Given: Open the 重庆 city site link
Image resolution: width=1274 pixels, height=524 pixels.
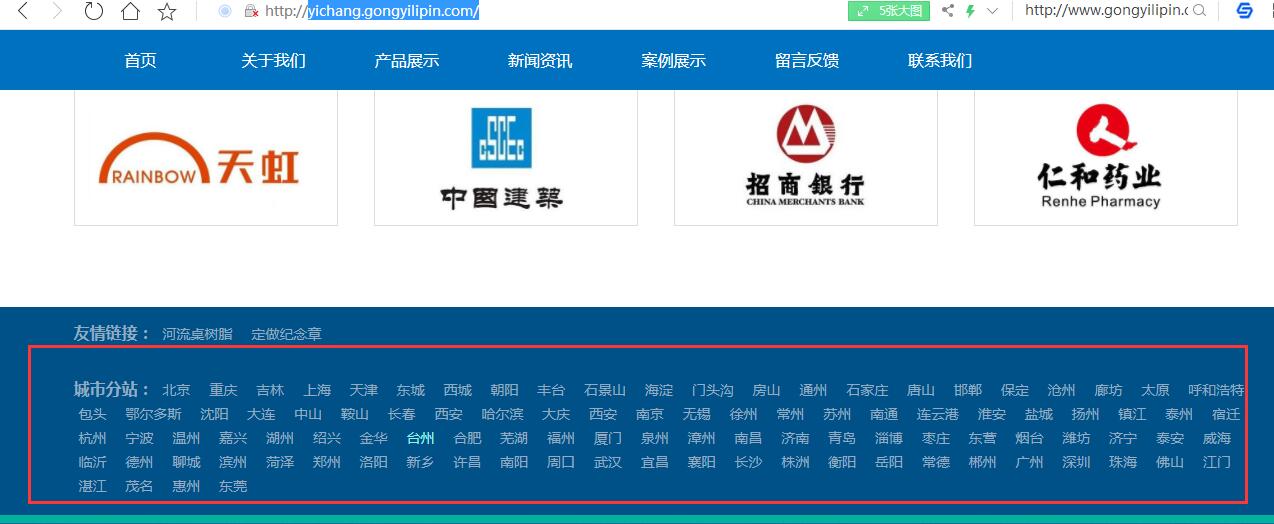Looking at the screenshot, I should coord(223,390).
